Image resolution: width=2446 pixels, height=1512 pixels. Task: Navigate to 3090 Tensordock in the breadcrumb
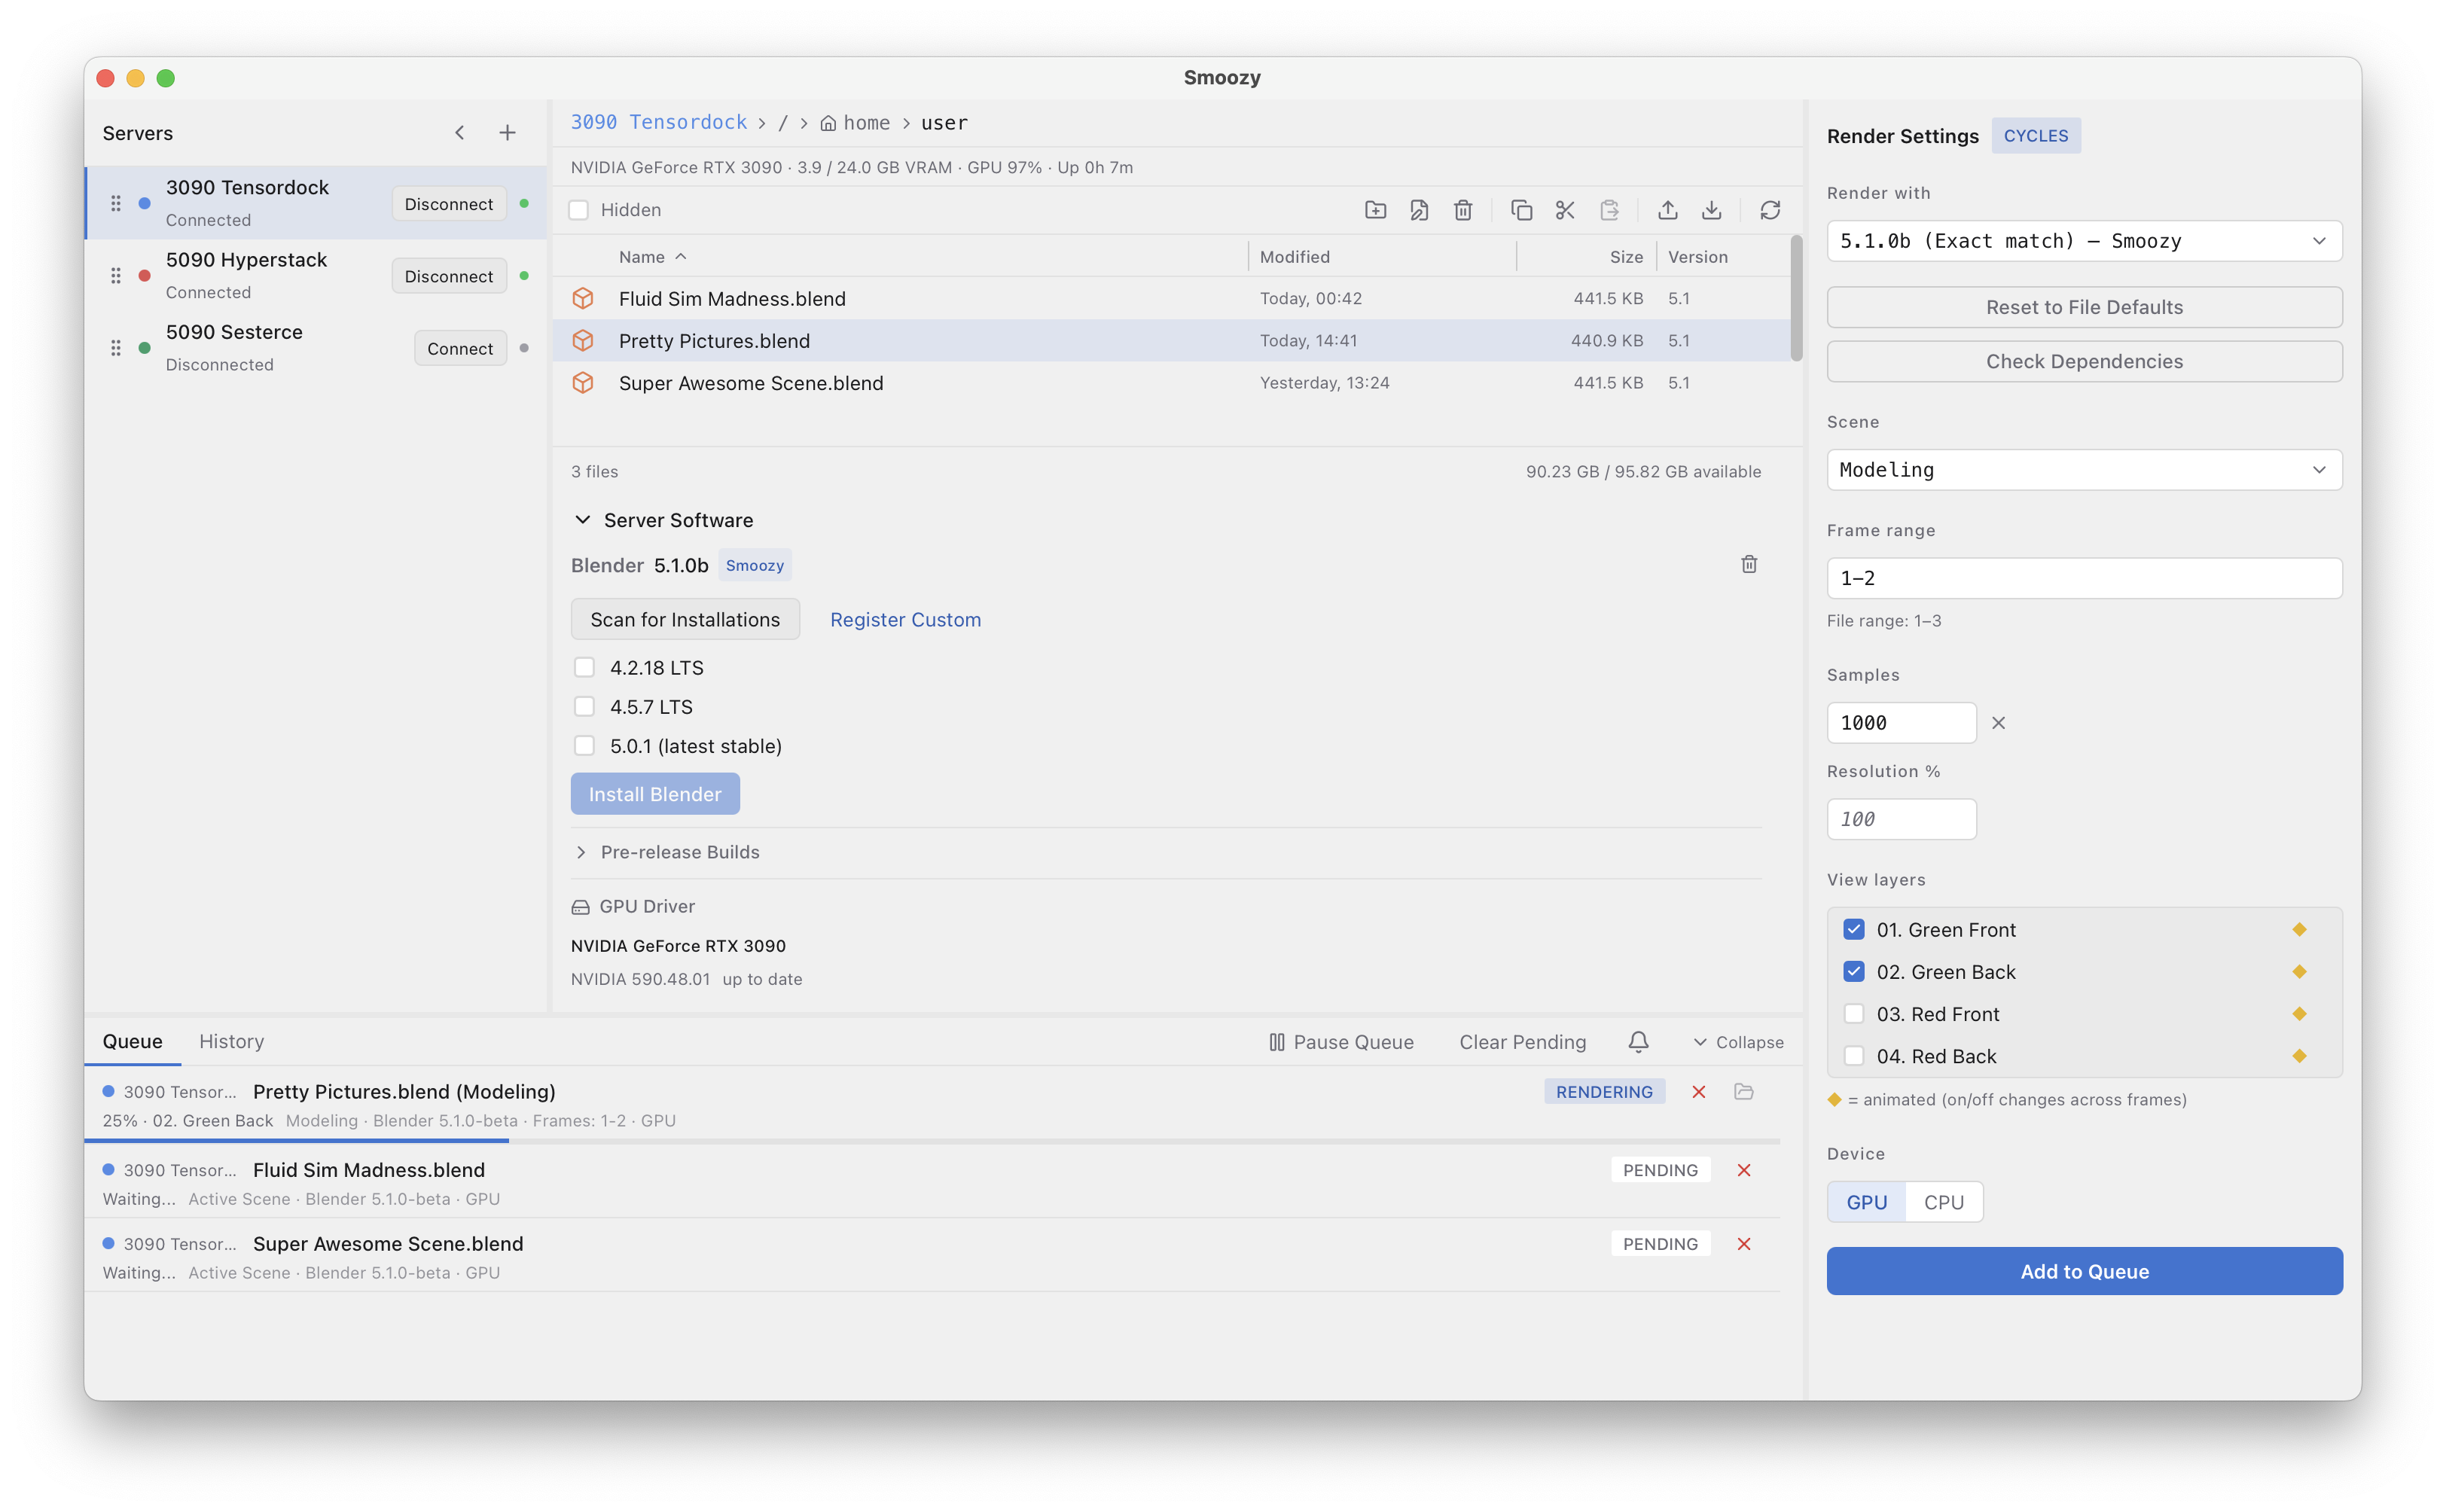coord(659,122)
